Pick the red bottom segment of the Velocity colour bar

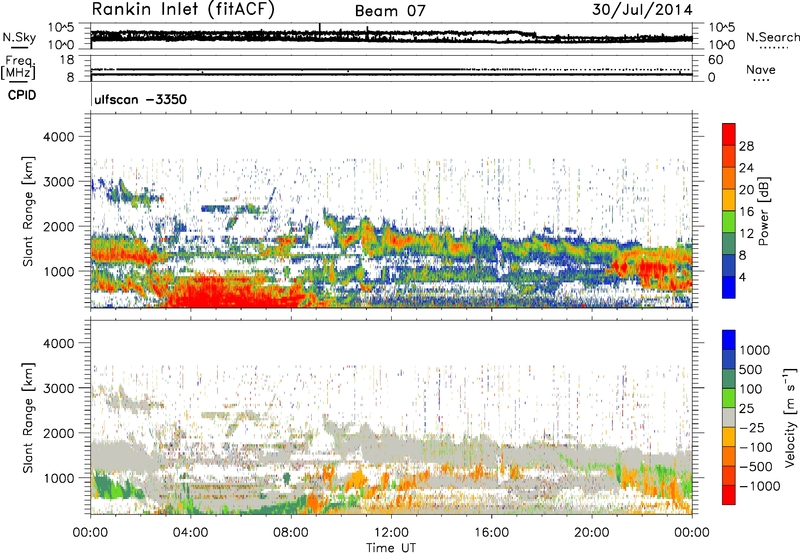tap(729, 495)
